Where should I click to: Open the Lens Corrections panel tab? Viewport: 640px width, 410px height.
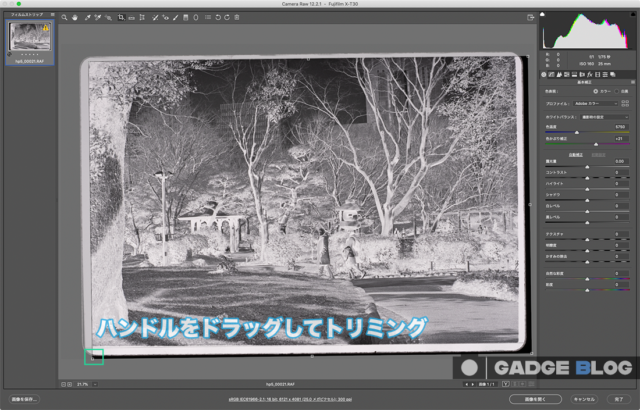pyautogui.click(x=582, y=75)
